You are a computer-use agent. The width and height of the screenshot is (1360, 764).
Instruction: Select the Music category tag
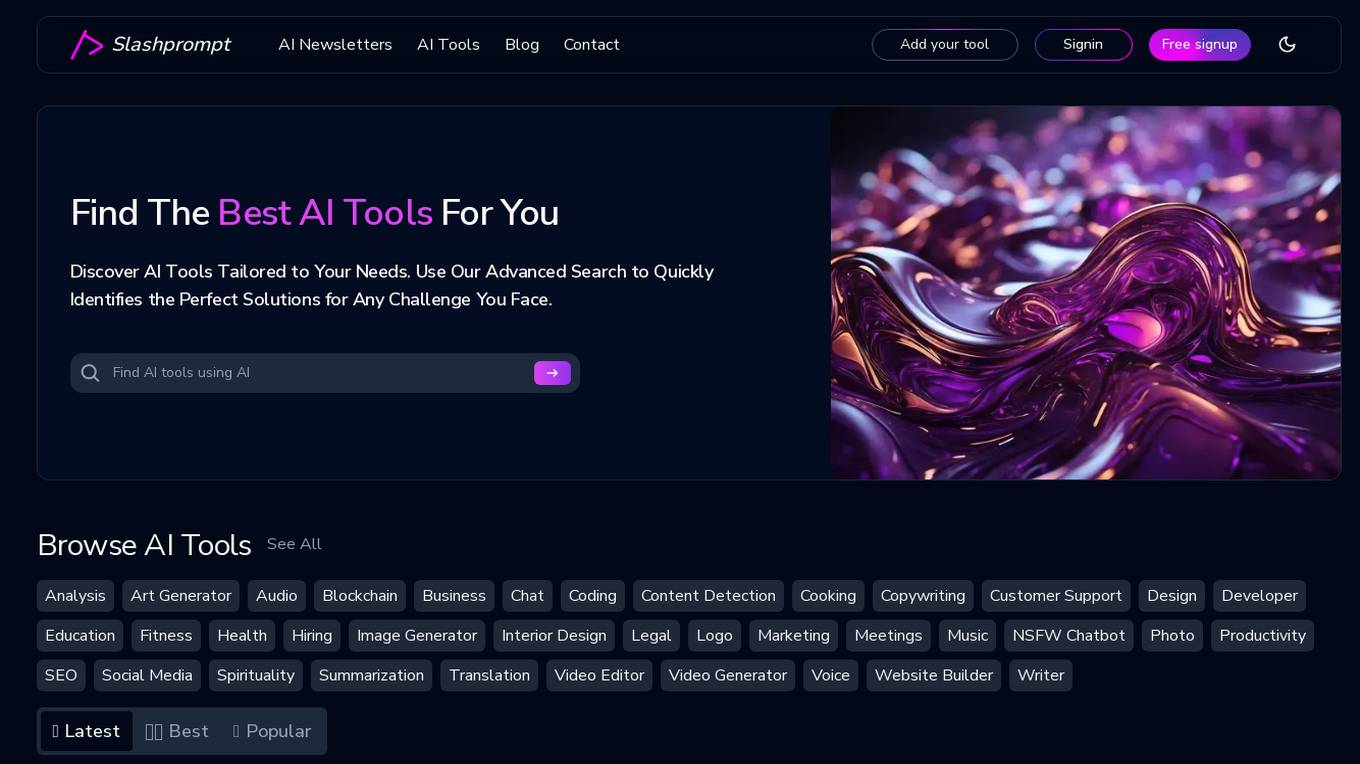pyautogui.click(x=968, y=636)
